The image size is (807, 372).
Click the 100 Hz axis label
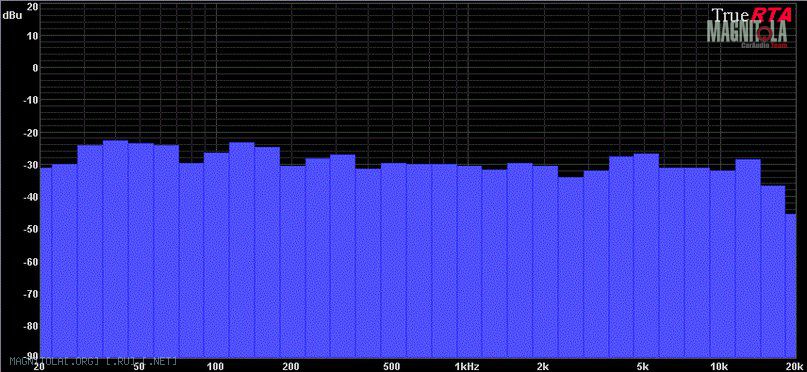[215, 366]
